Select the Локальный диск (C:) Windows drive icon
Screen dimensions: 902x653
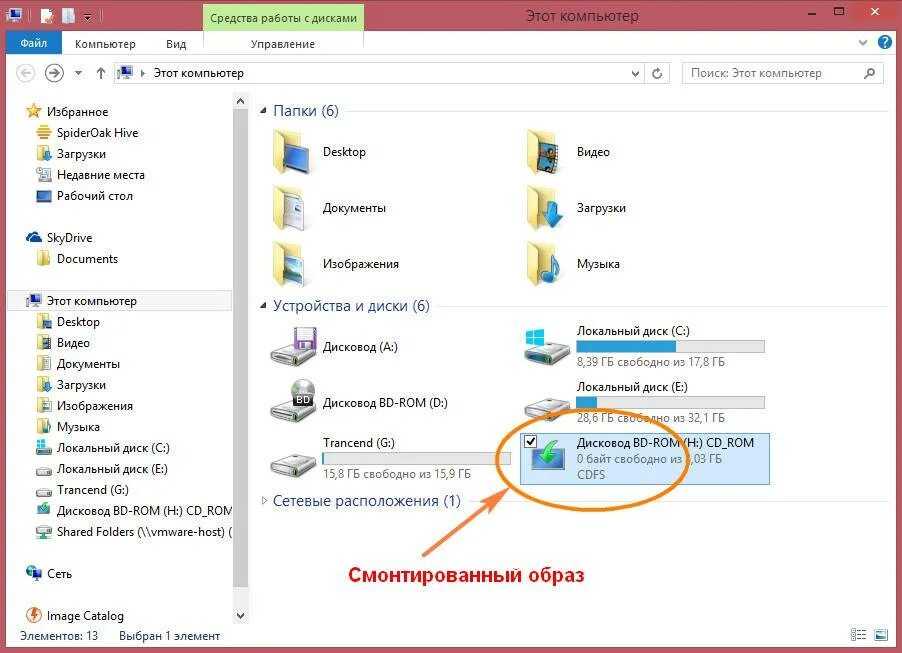[x=546, y=346]
